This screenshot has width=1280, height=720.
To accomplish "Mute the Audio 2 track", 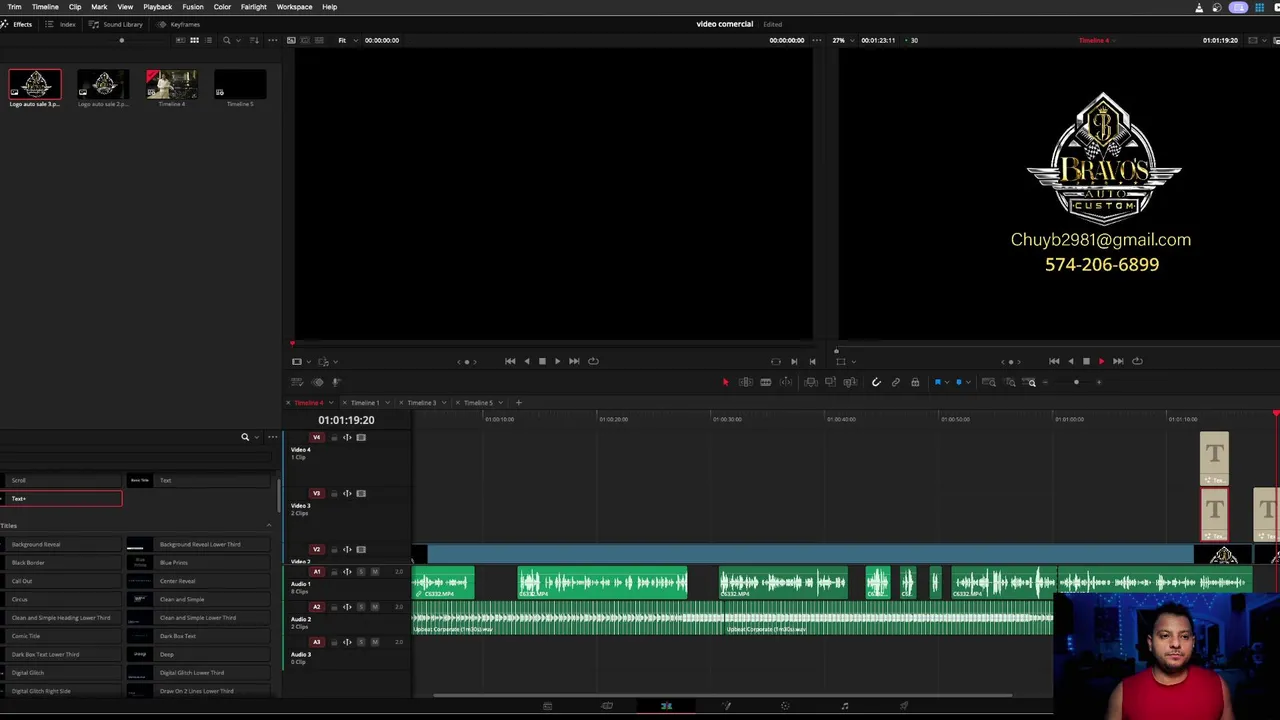I will 374,607.
